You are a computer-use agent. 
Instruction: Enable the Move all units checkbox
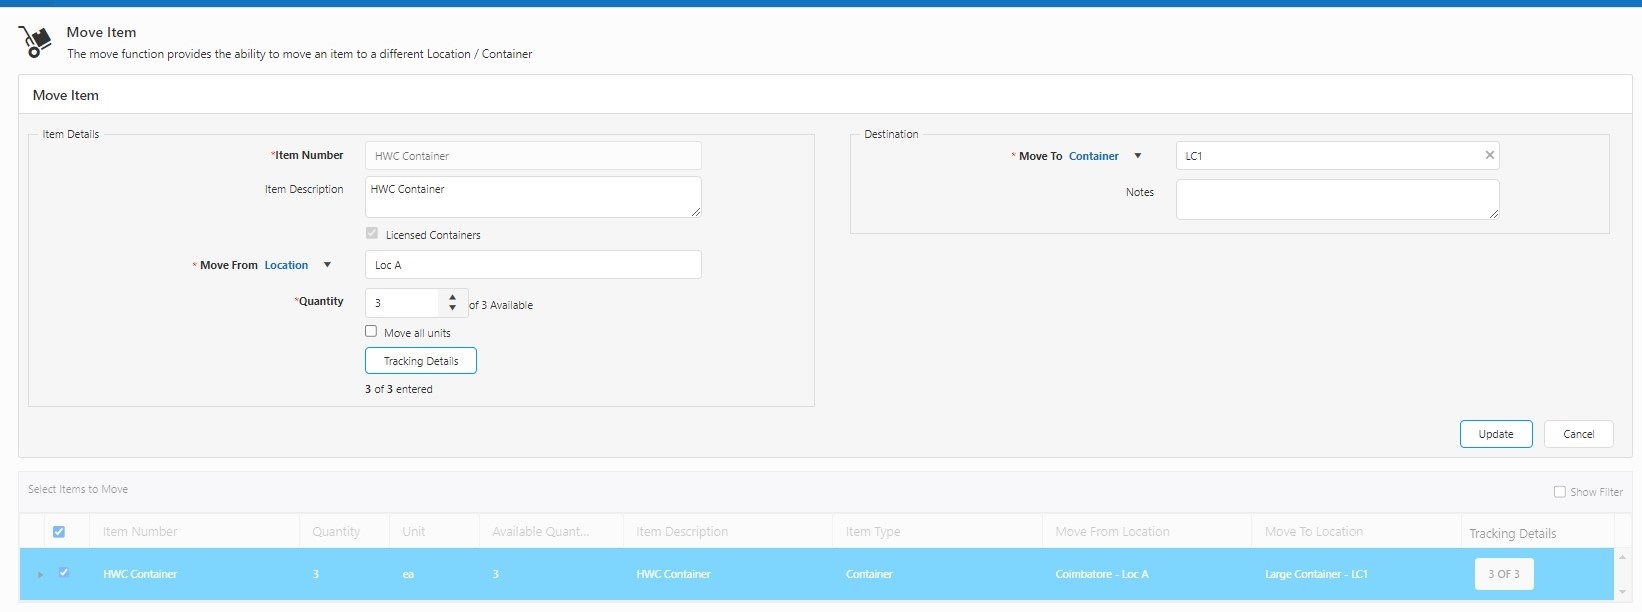(x=371, y=331)
